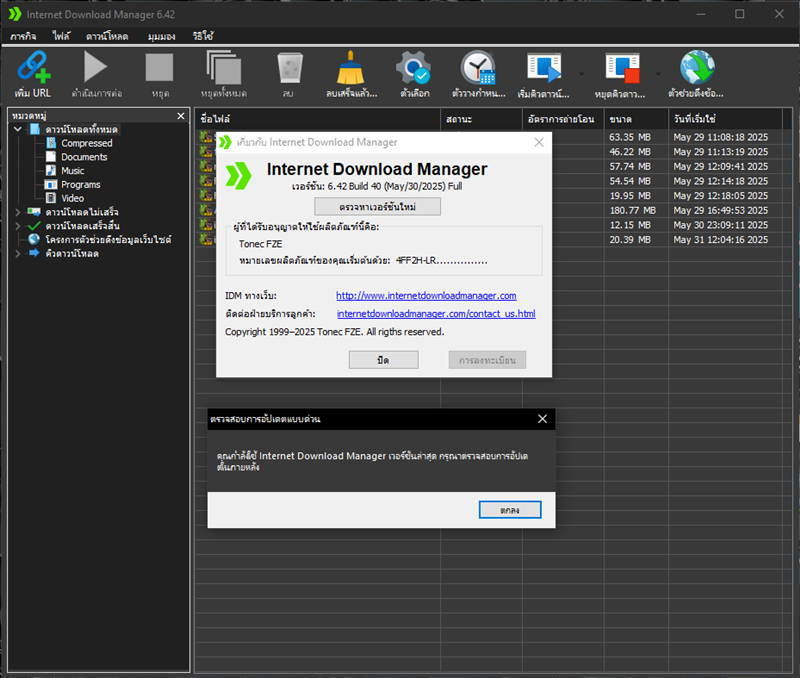Open the internetdownloadmanager.com website link

pos(426,296)
